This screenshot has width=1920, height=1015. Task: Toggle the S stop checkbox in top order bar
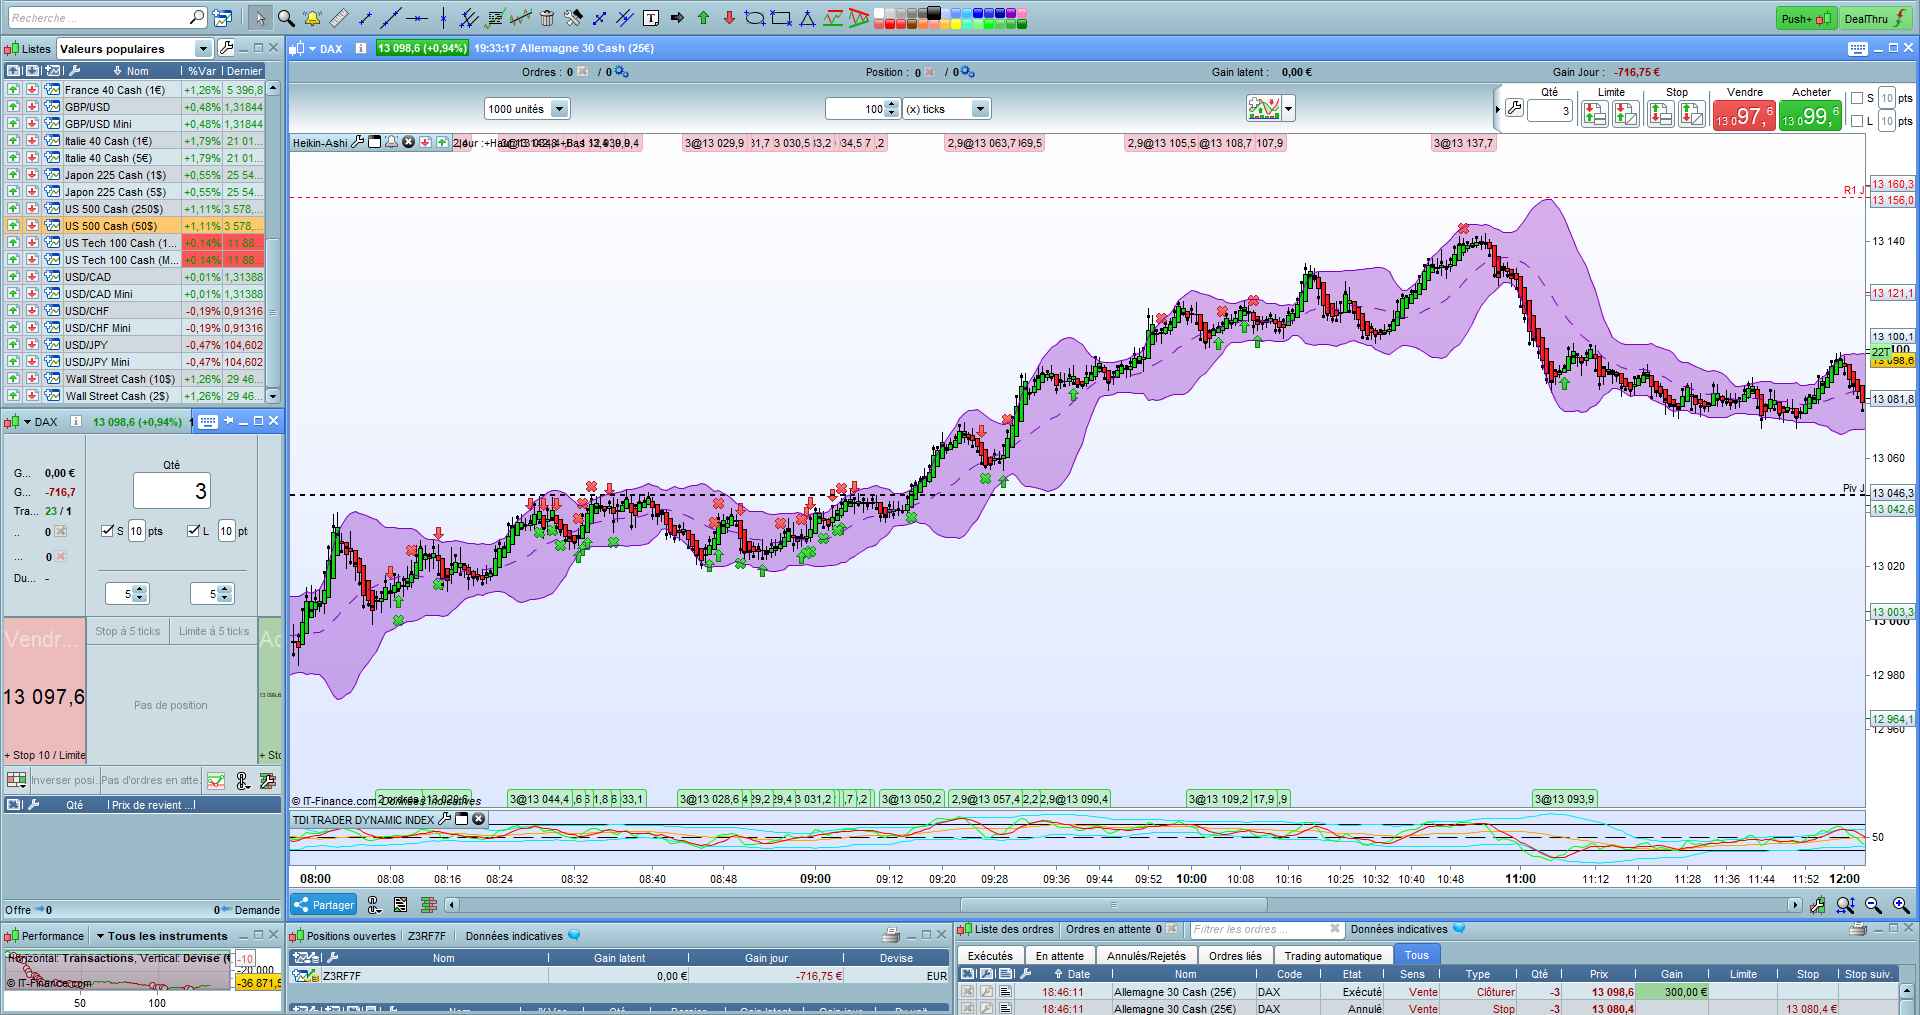tap(1857, 98)
